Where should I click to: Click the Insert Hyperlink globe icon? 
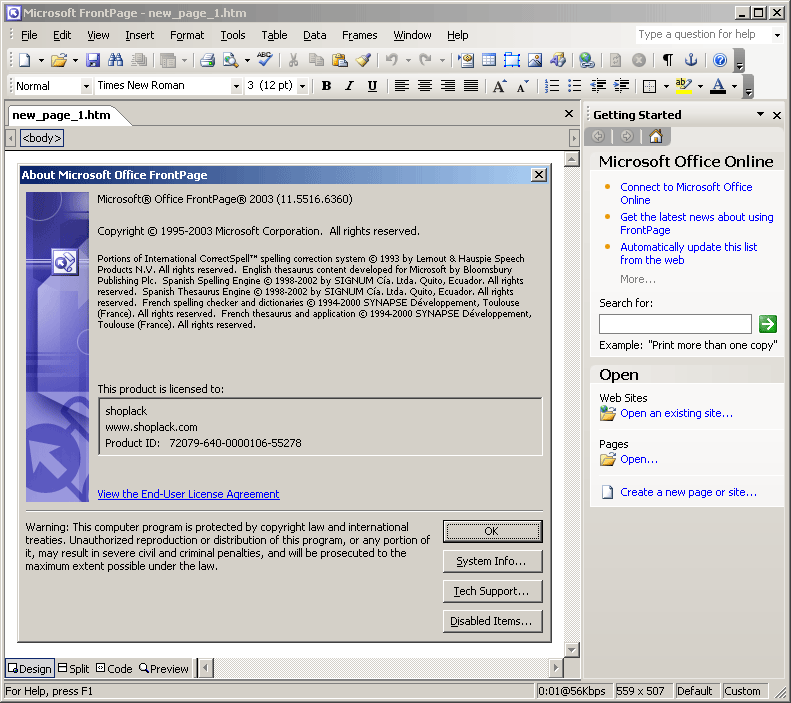tap(587, 61)
